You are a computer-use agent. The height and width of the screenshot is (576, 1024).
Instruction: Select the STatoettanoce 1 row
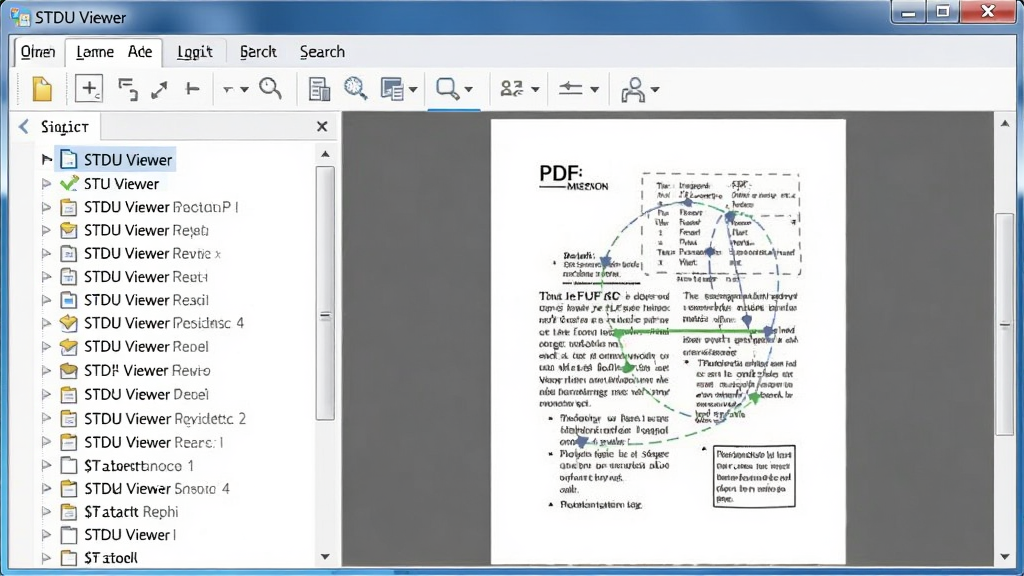coord(127,466)
